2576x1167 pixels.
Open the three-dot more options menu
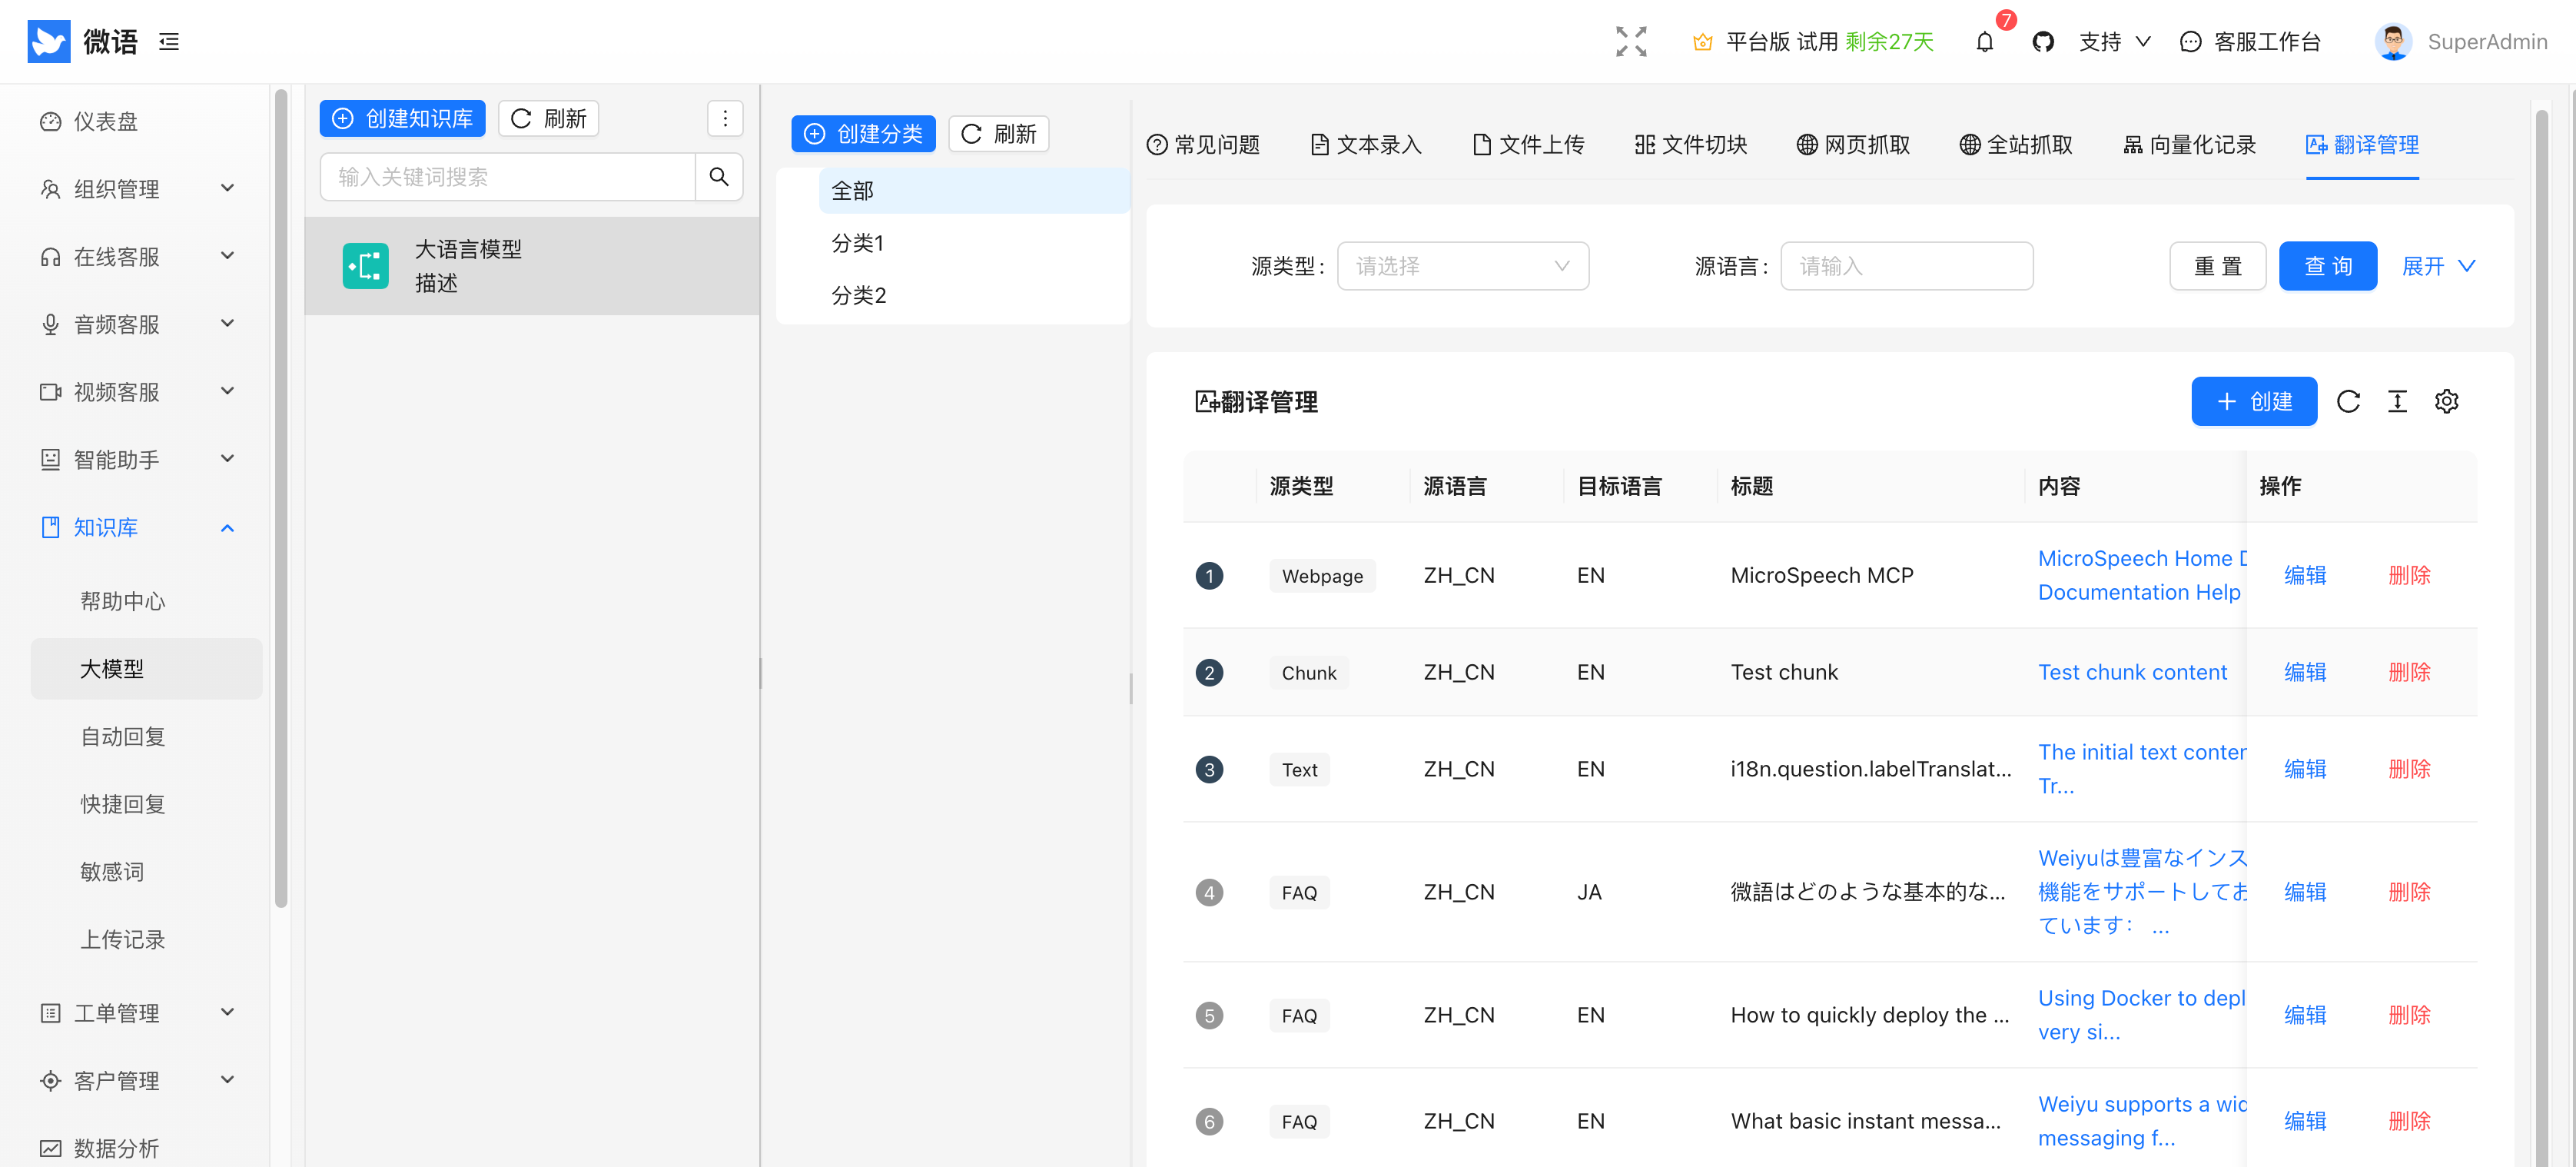point(725,118)
